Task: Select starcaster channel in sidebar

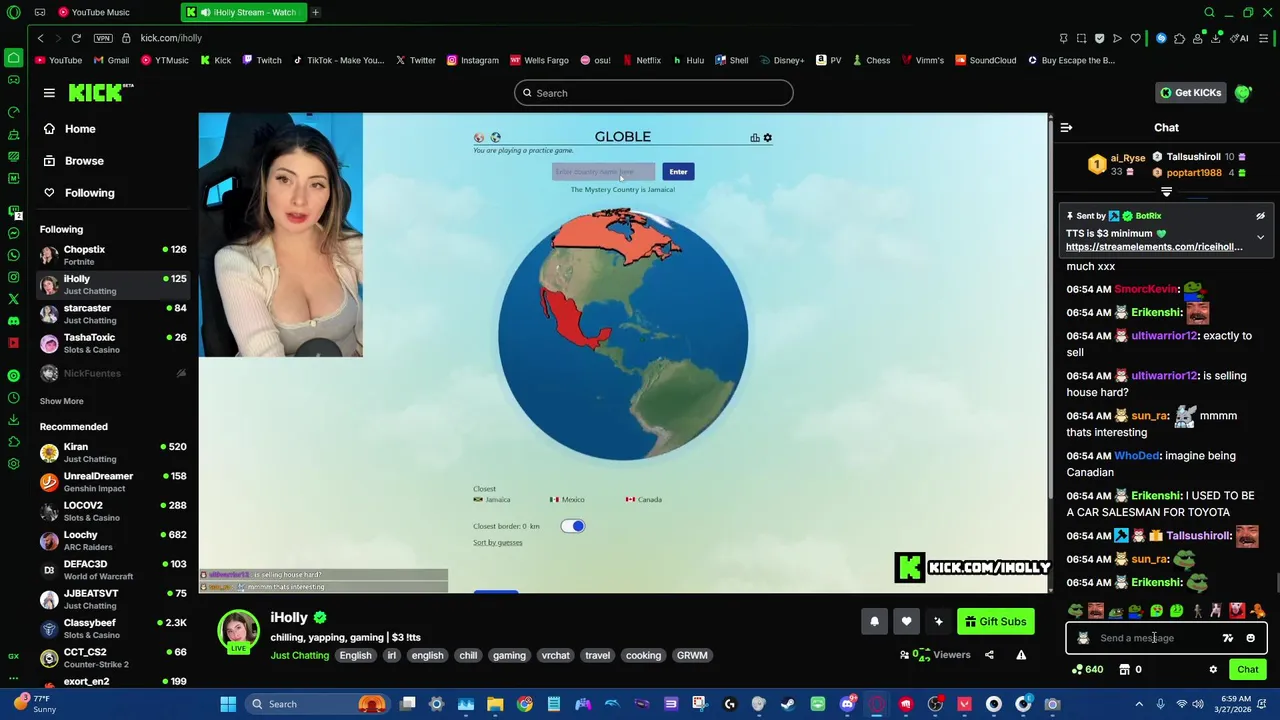Action: coord(113,314)
